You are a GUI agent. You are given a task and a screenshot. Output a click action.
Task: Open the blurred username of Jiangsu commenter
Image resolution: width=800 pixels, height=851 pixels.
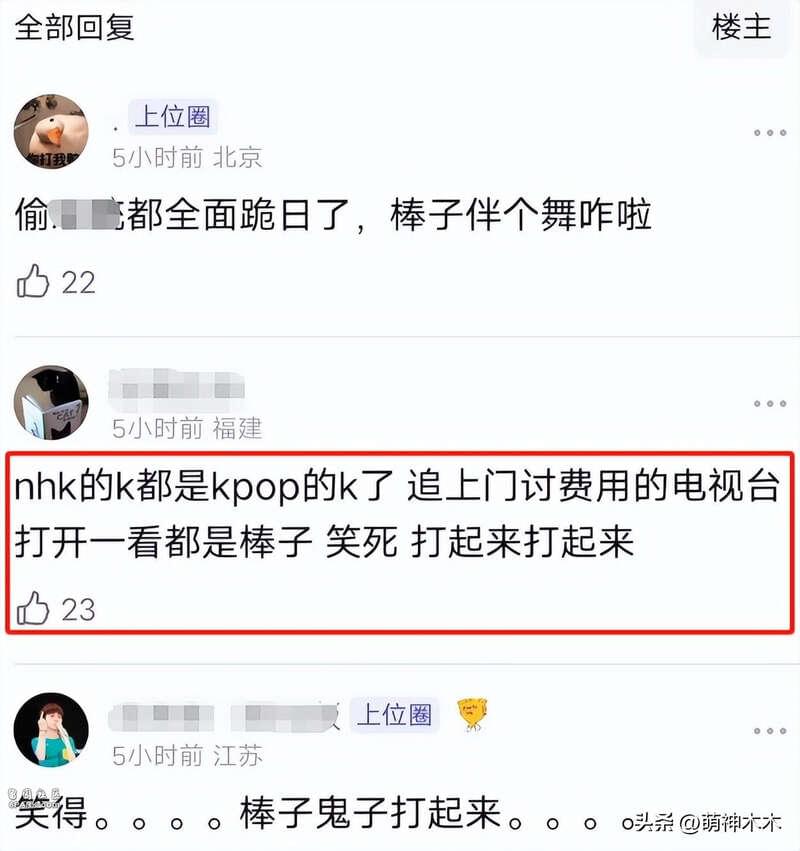click(225, 716)
